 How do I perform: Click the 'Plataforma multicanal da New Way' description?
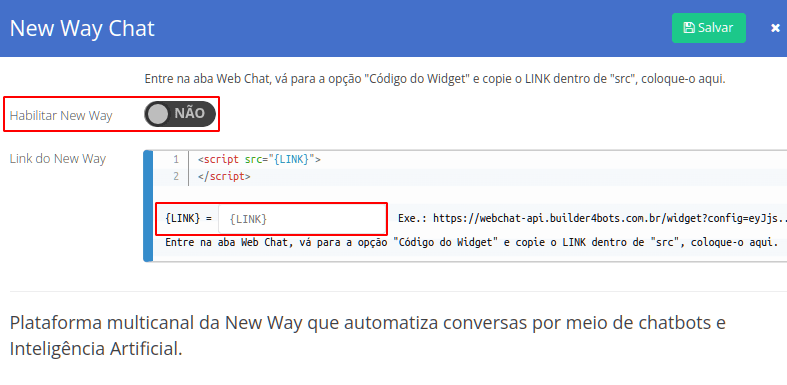coord(367,335)
